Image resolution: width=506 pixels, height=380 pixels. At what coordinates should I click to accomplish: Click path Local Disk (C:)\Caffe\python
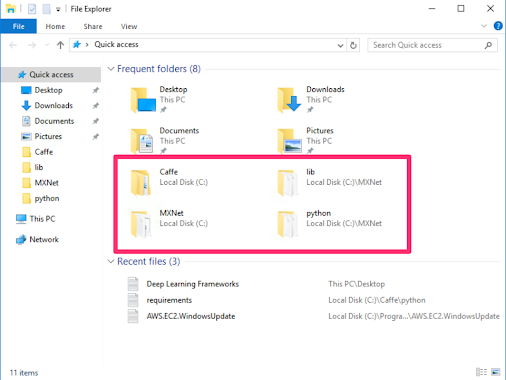point(377,300)
